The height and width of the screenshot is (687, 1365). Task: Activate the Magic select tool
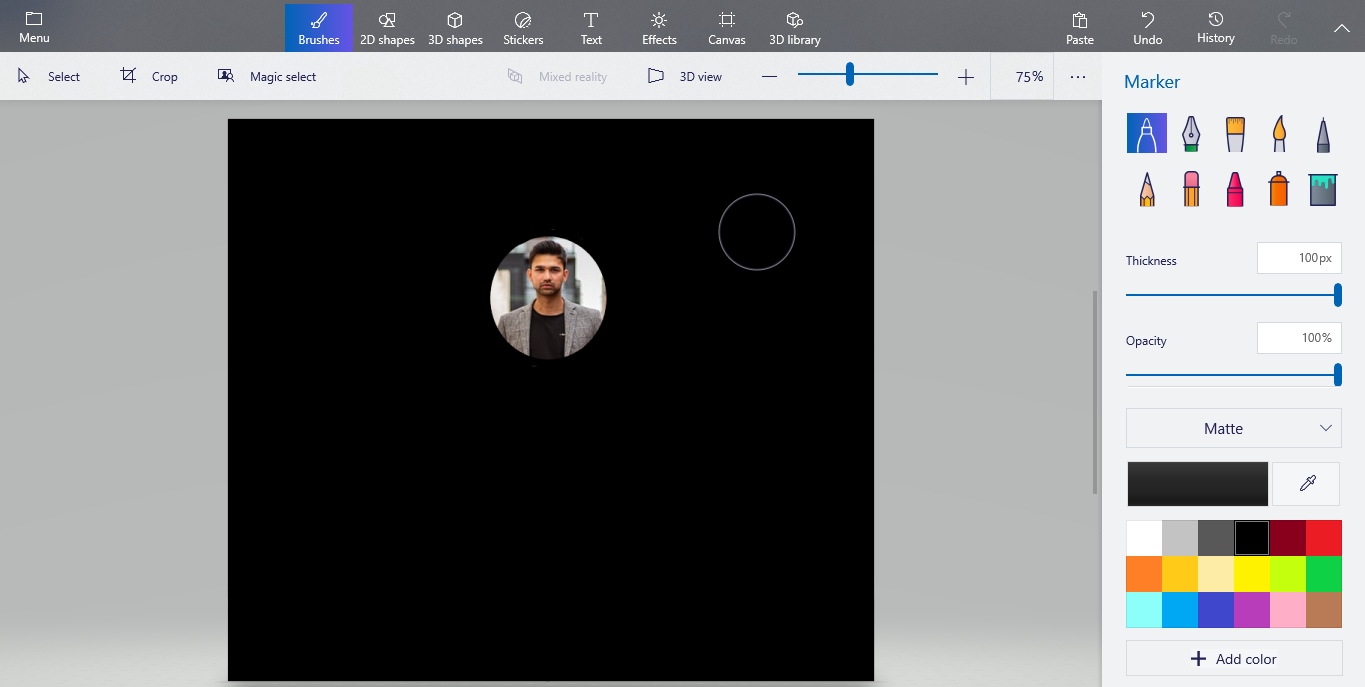(x=267, y=76)
